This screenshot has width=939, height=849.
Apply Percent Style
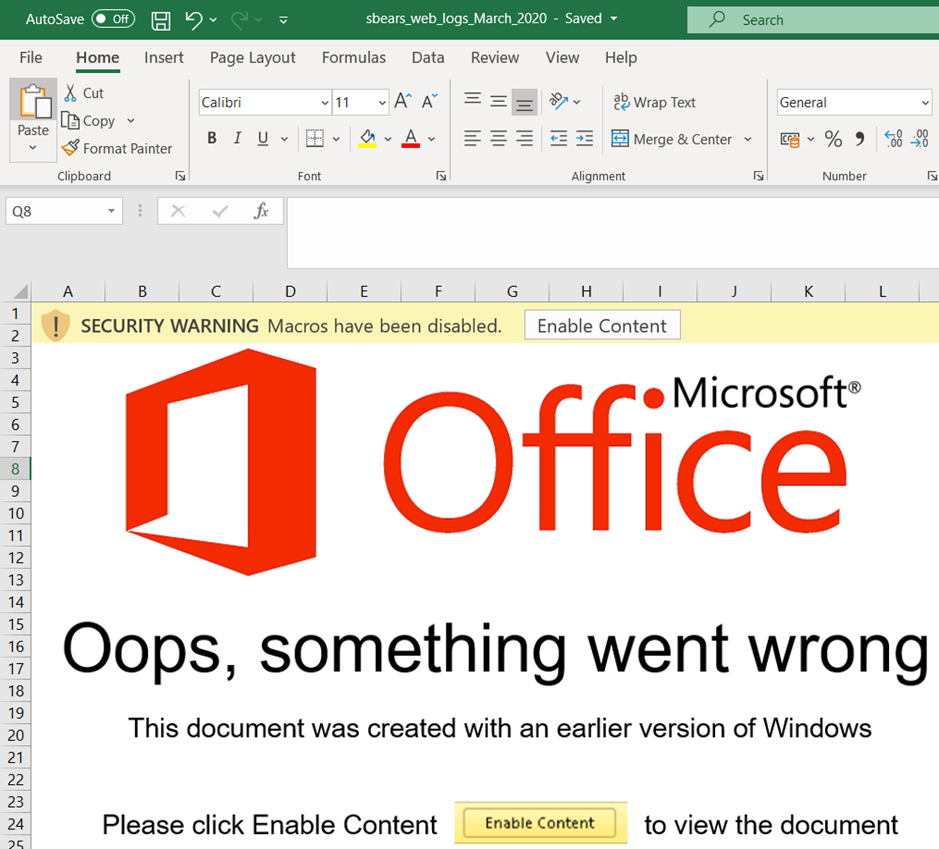click(833, 139)
